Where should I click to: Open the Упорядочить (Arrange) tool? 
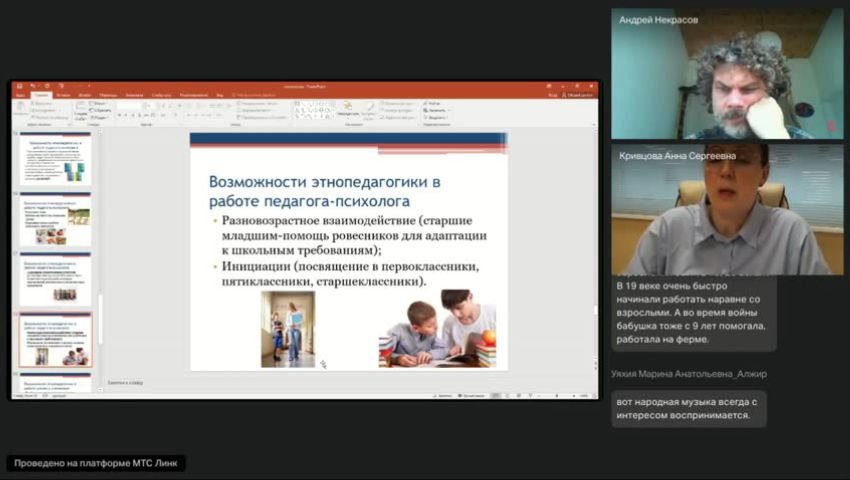tap(348, 108)
